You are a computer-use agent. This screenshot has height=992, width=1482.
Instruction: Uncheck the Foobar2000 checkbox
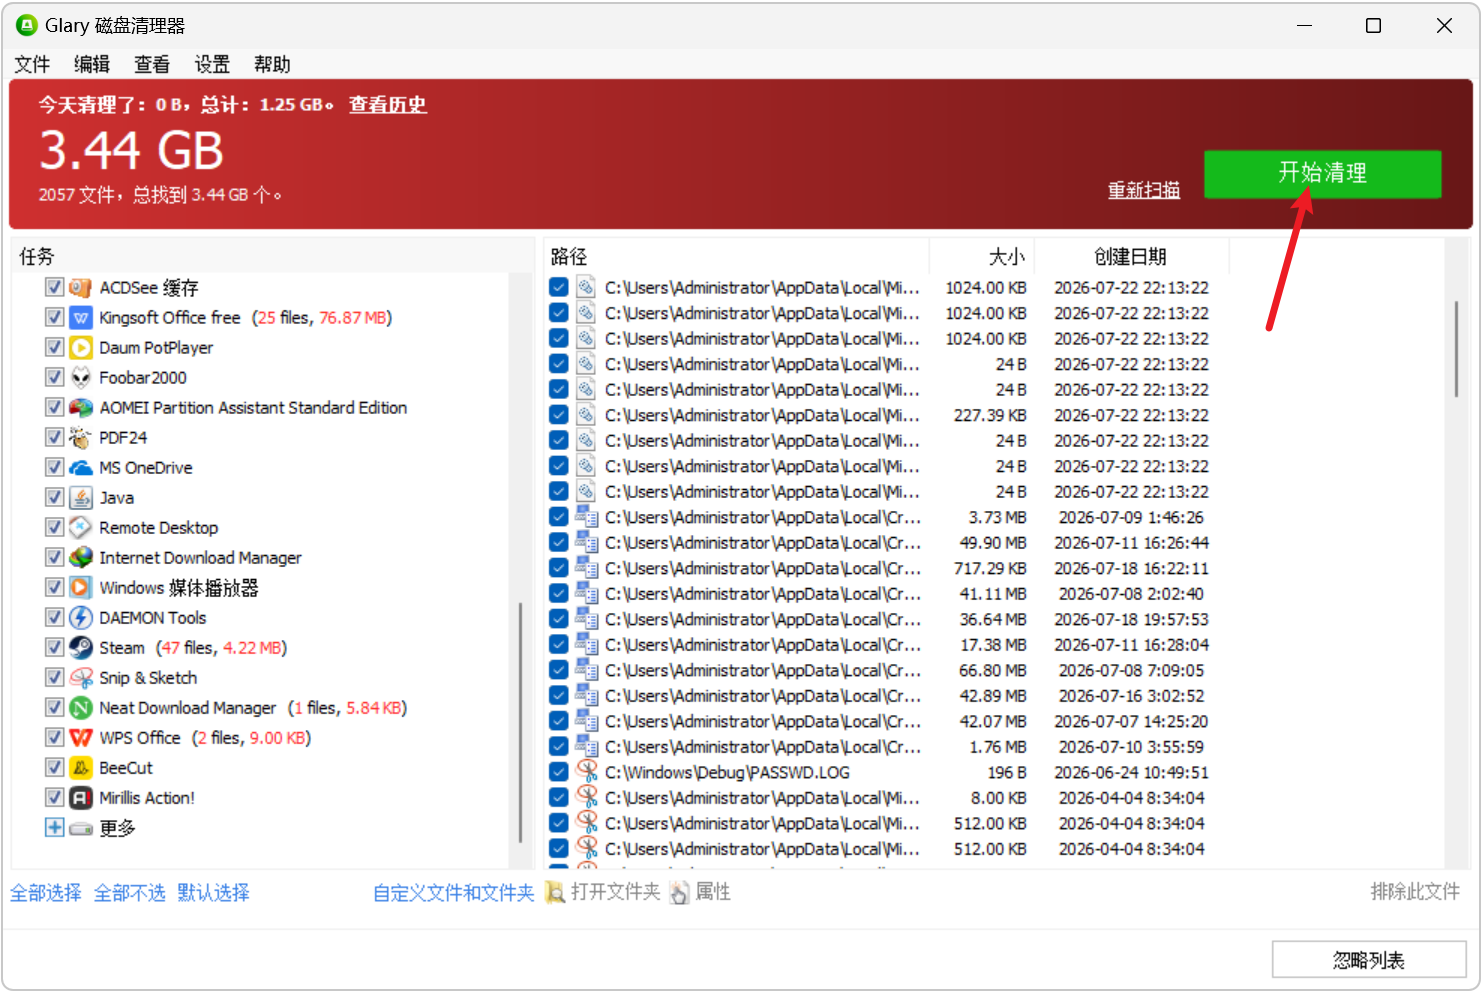click(x=55, y=378)
